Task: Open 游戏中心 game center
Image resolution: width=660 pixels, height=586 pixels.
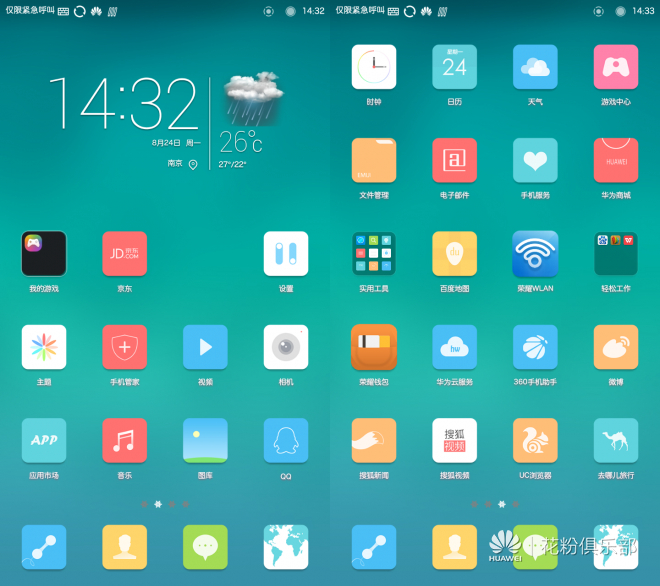Action: pyautogui.click(x=616, y=67)
